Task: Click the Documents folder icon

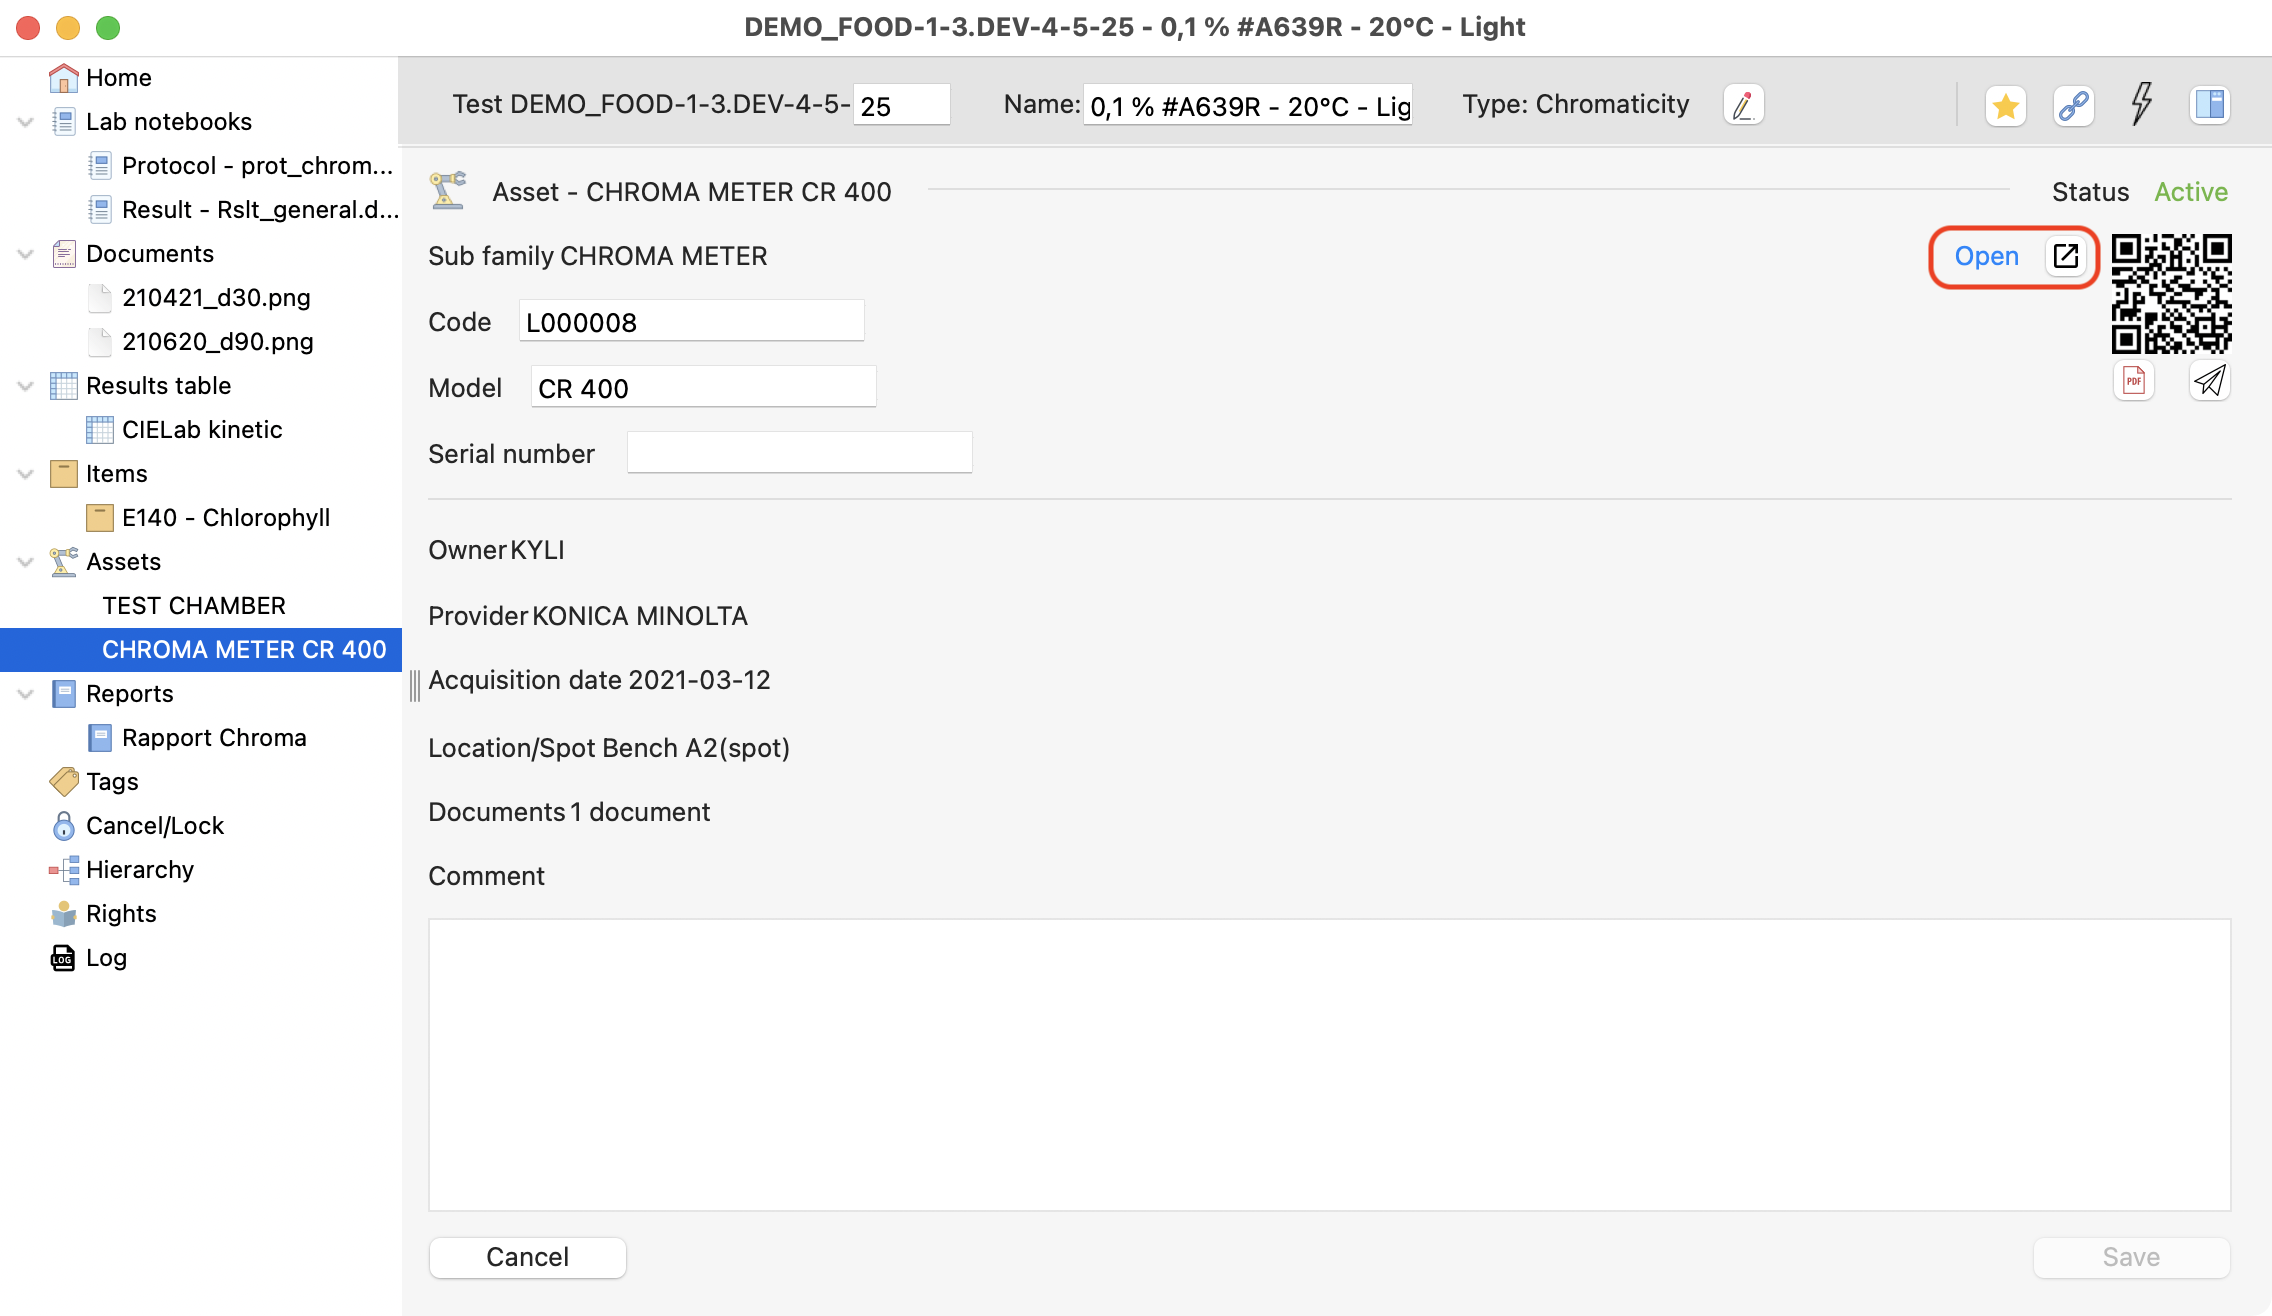Action: coord(63,254)
